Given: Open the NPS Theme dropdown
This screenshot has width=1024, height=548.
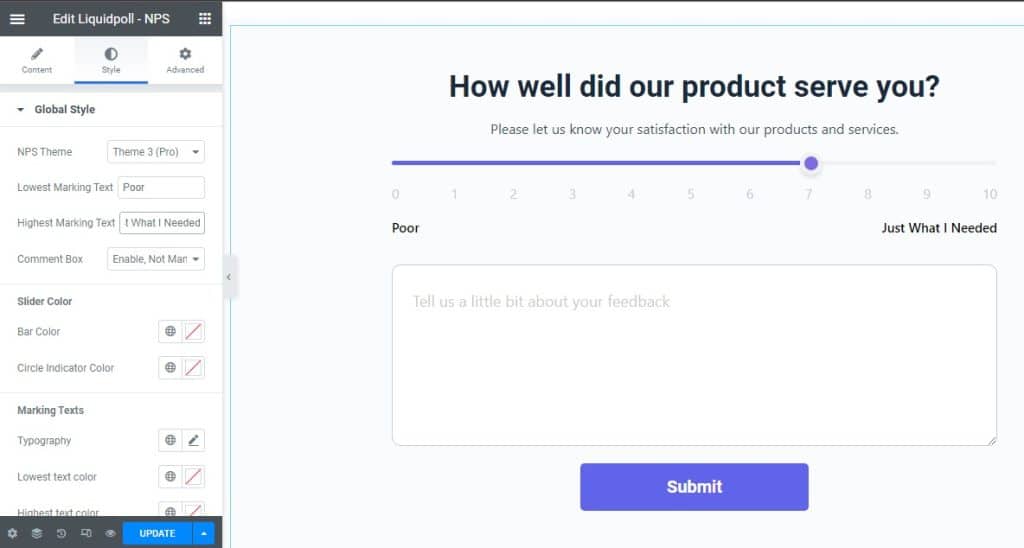Looking at the screenshot, I should (155, 152).
